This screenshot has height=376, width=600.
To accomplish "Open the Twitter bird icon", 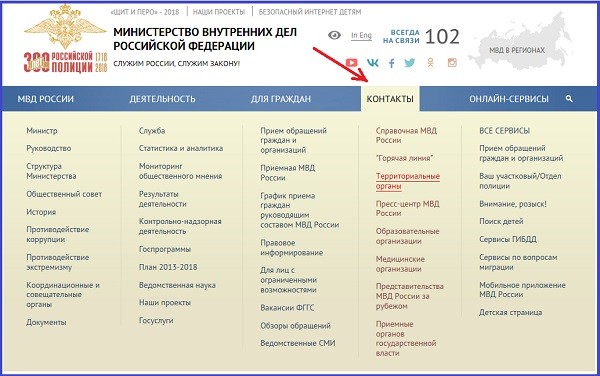I will pyautogui.click(x=409, y=63).
